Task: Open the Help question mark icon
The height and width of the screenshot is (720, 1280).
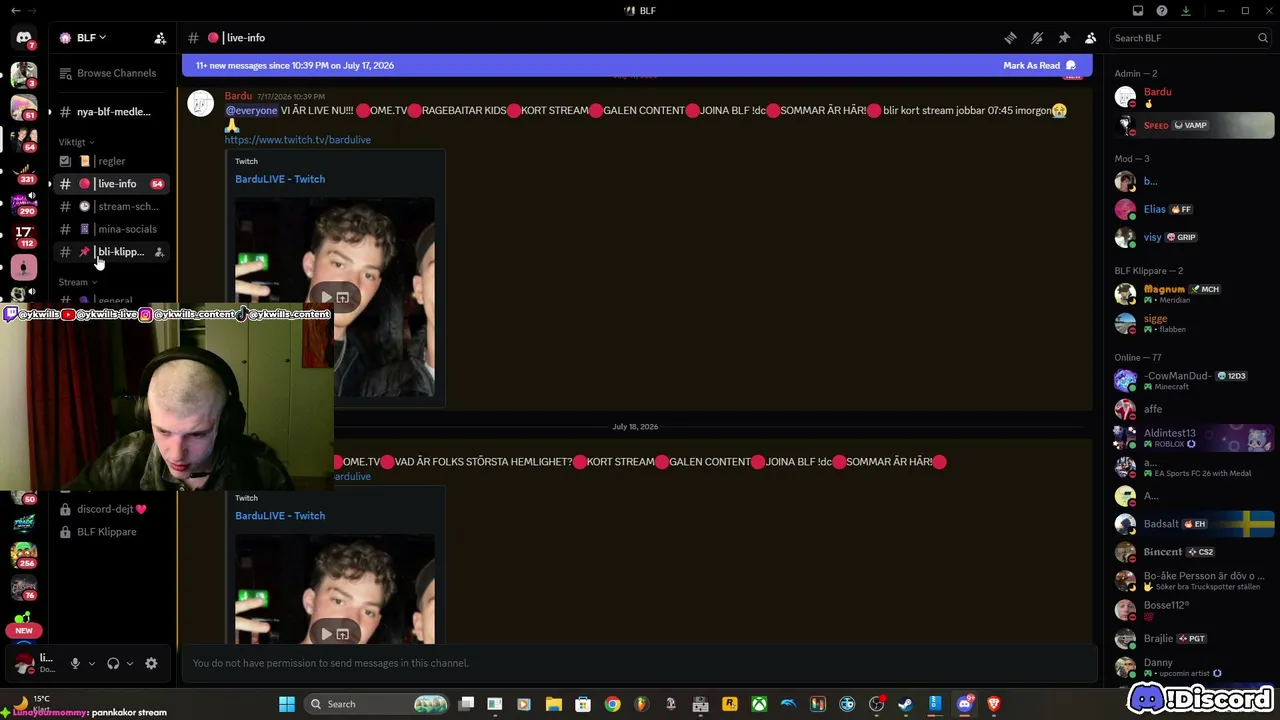Action: click(1162, 11)
